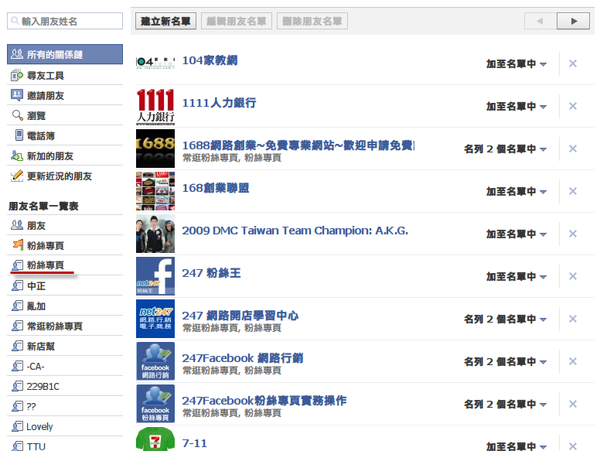Open 邀請朋友 sidebar item
Image resolution: width=600 pixels, height=451 pixels.
click(x=65, y=96)
